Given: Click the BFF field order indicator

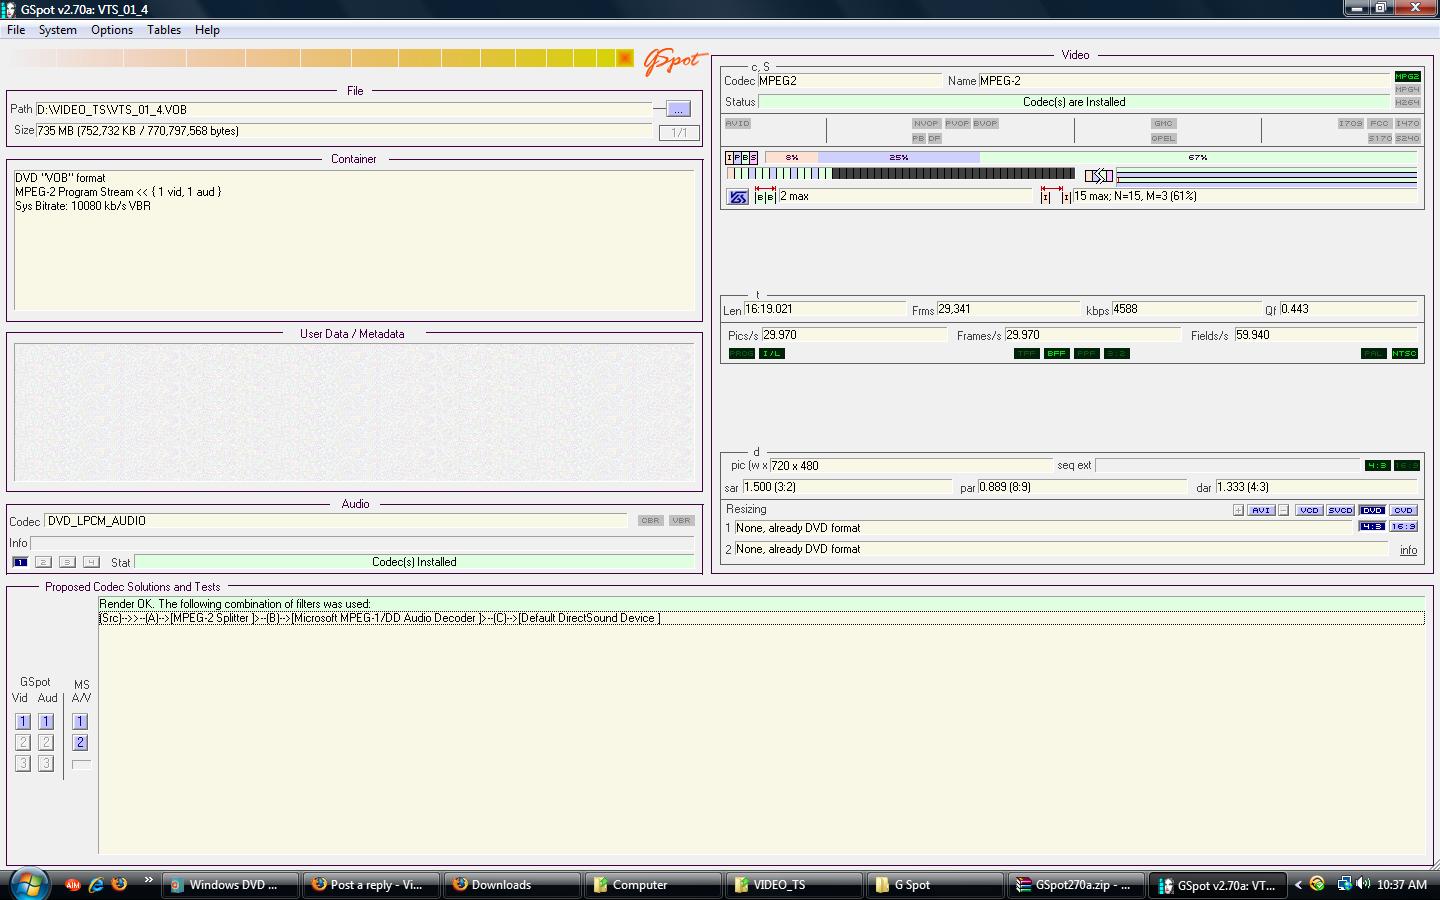Looking at the screenshot, I should tap(1056, 353).
